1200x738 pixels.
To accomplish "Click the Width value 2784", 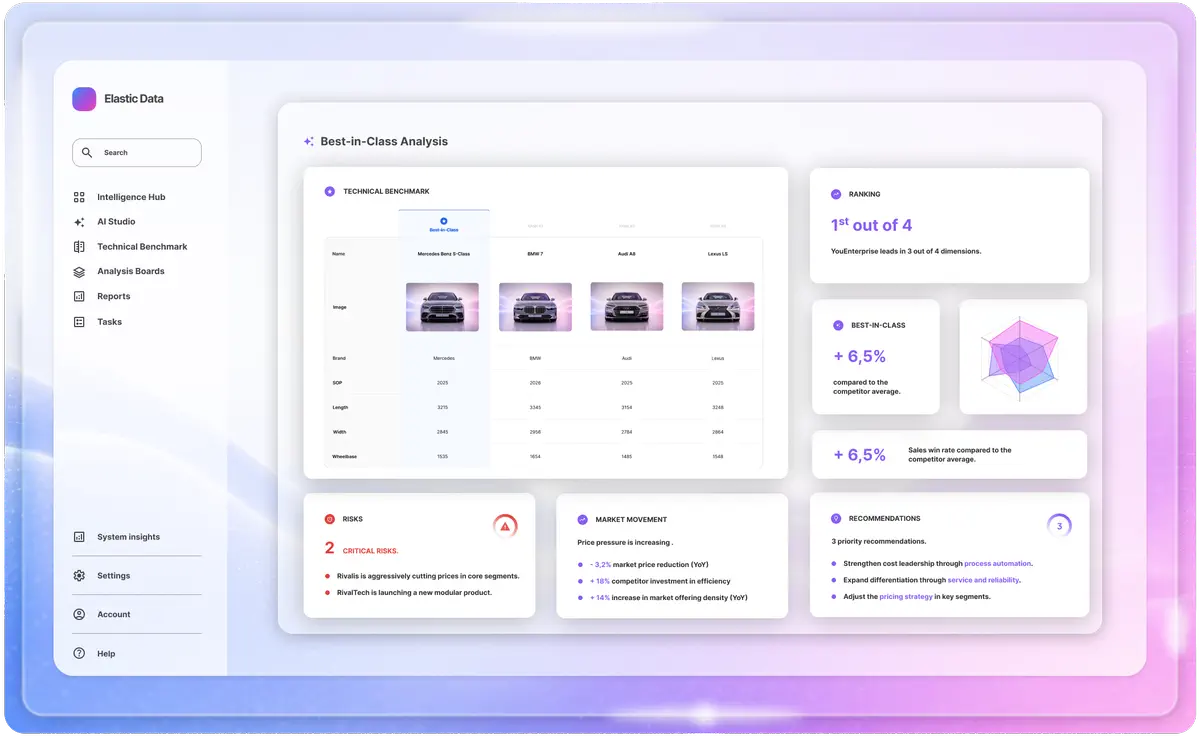I will pos(627,432).
